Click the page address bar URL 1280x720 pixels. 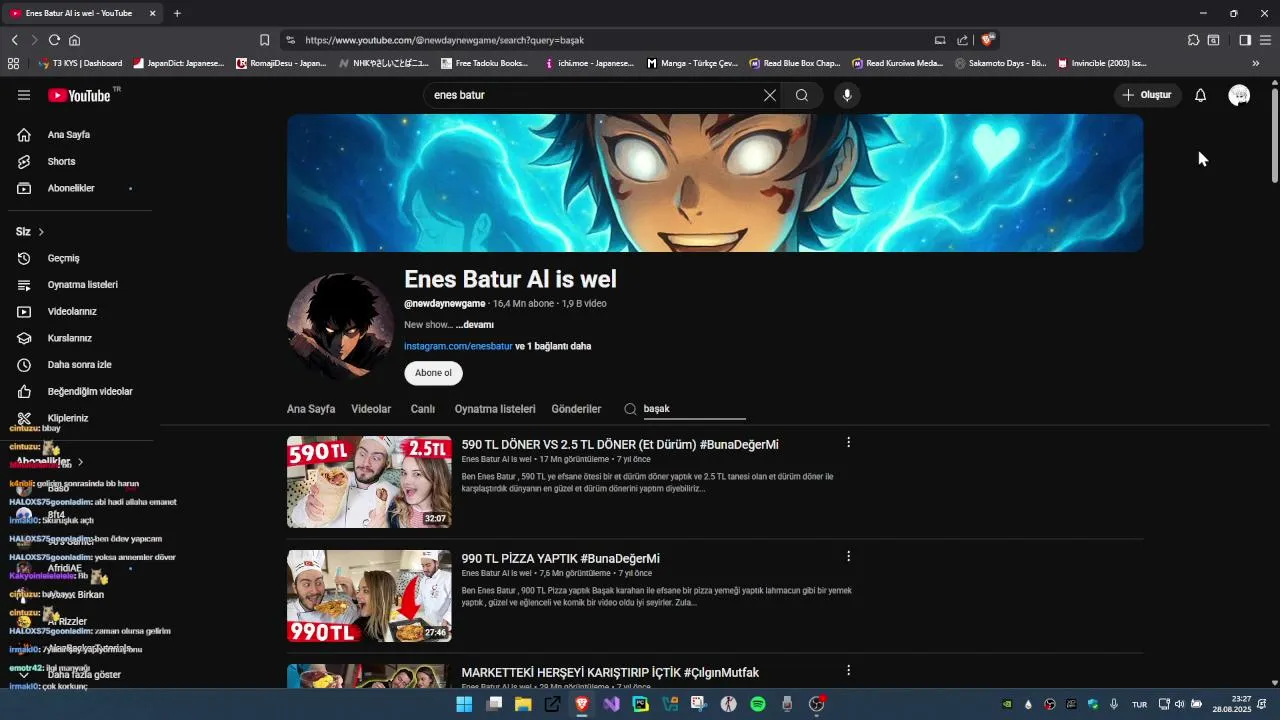(444, 40)
